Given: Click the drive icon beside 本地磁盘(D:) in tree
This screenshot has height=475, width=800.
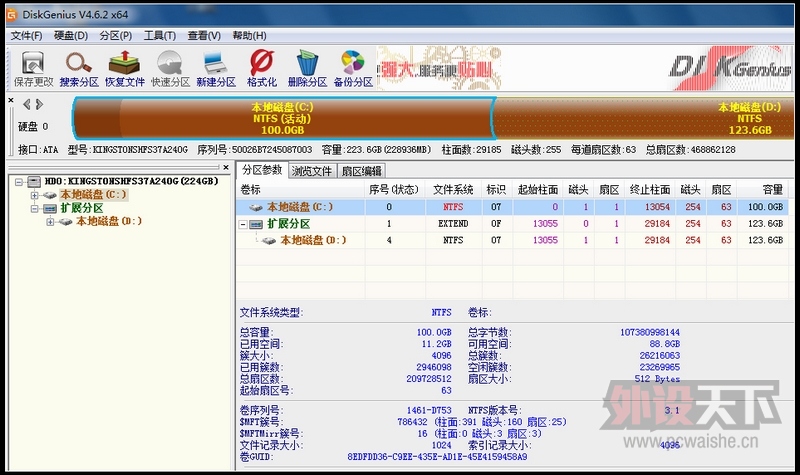Looking at the screenshot, I should [x=65, y=221].
